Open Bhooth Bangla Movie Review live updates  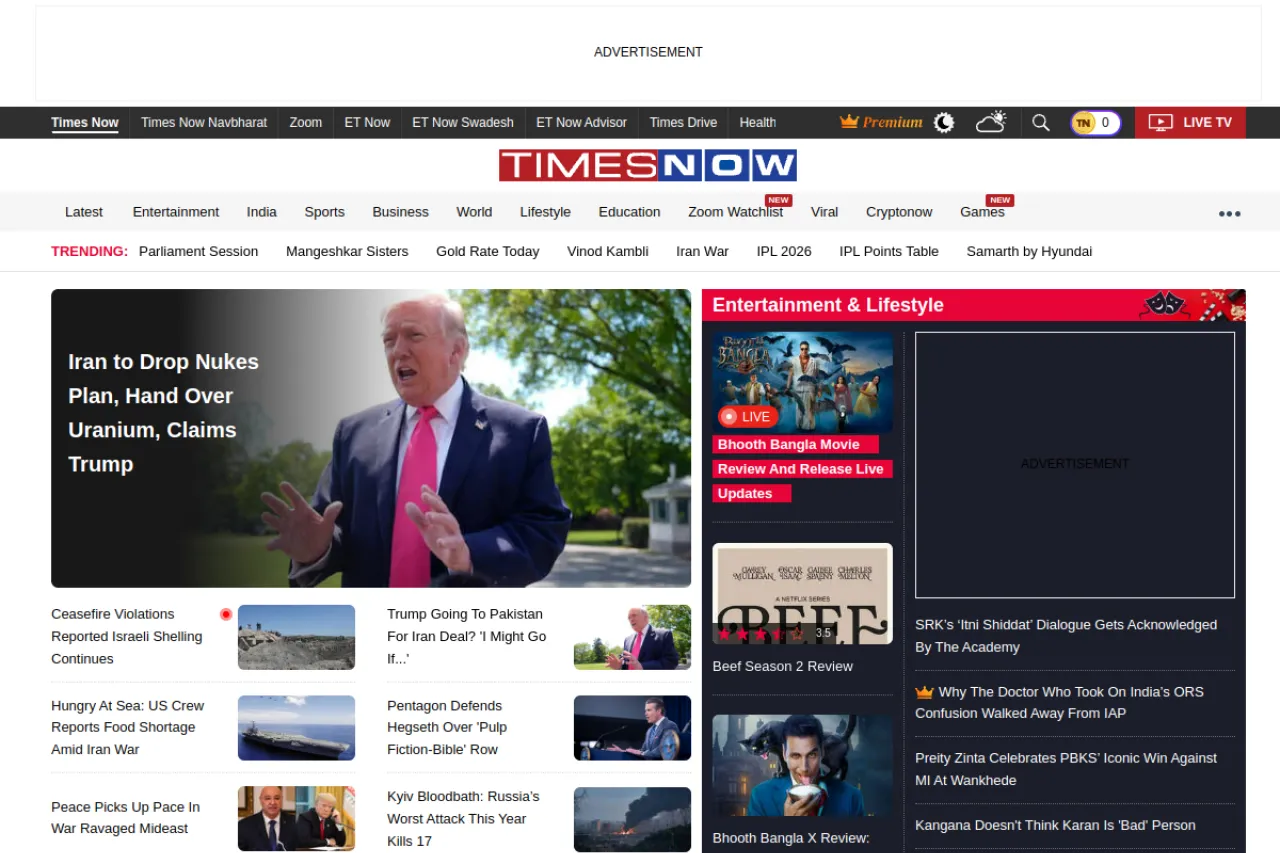pyautogui.click(x=802, y=469)
